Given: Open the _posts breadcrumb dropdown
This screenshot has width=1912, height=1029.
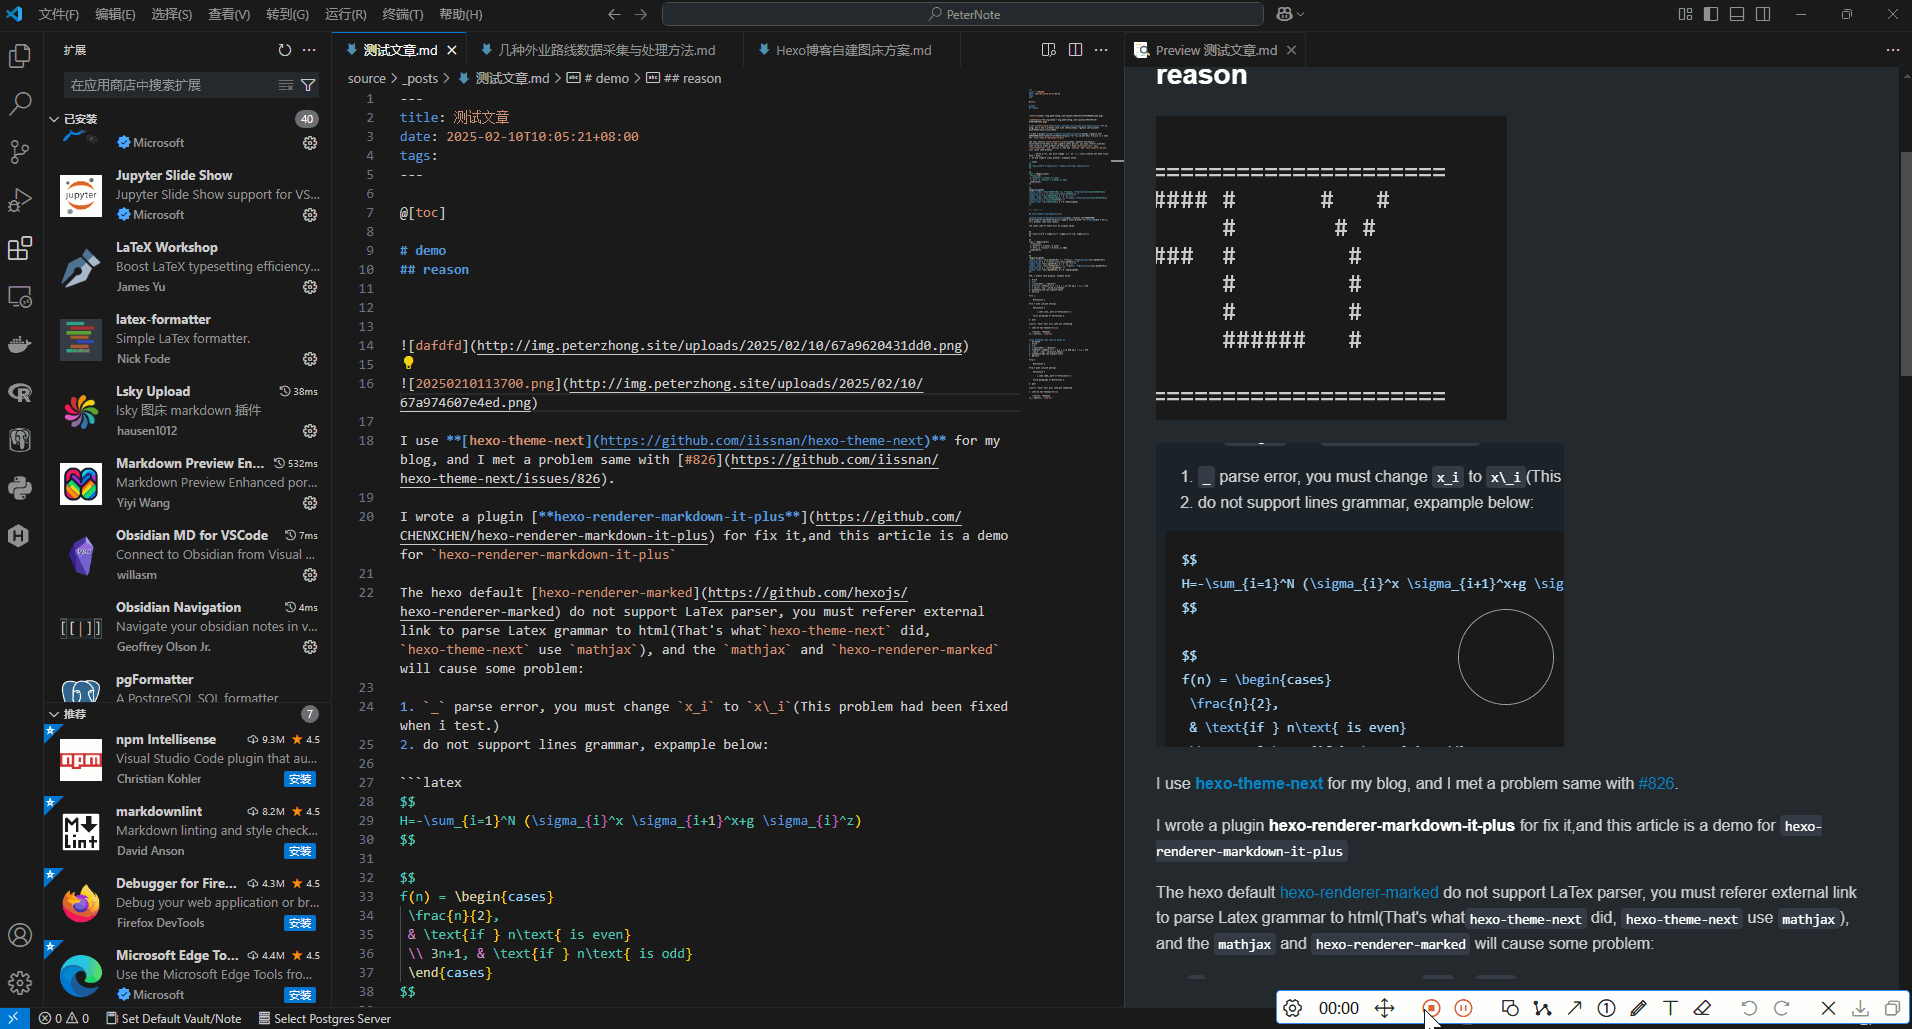Looking at the screenshot, I should pos(421,79).
